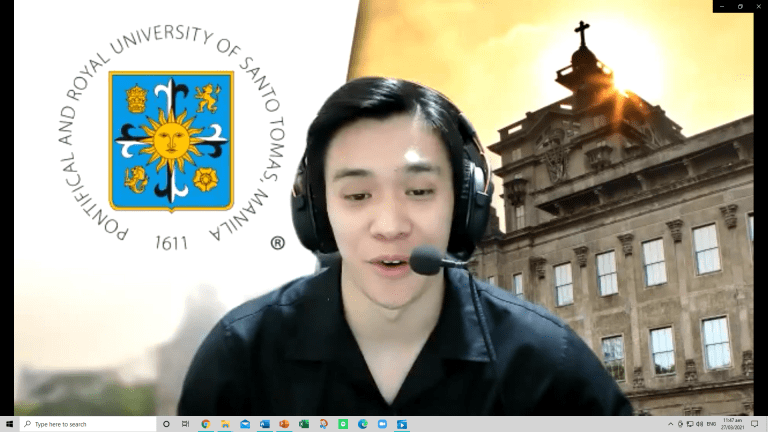768x432 pixels.
Task: Minimize the video window
Action: point(722,6)
